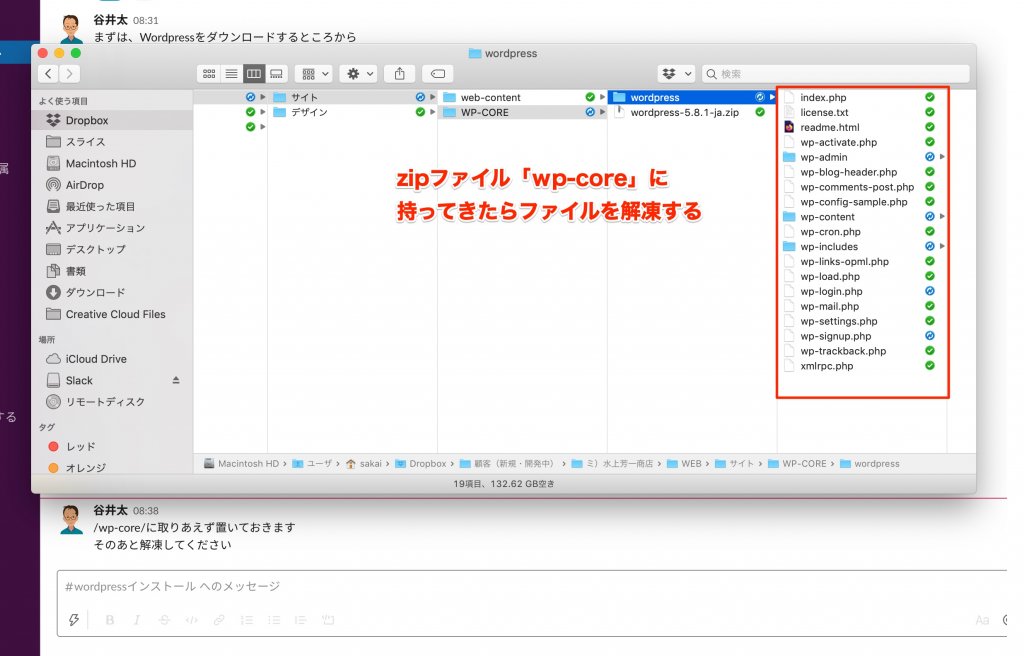Click the Slack shortcuts lightning icon
The height and width of the screenshot is (656, 1024).
[74, 620]
